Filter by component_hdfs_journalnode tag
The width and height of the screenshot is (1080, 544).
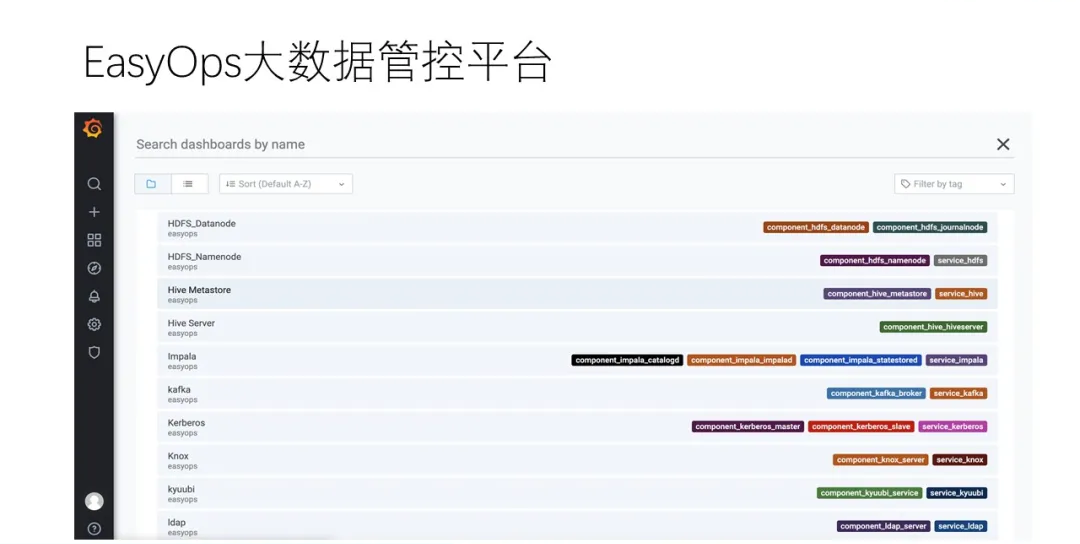(930, 227)
